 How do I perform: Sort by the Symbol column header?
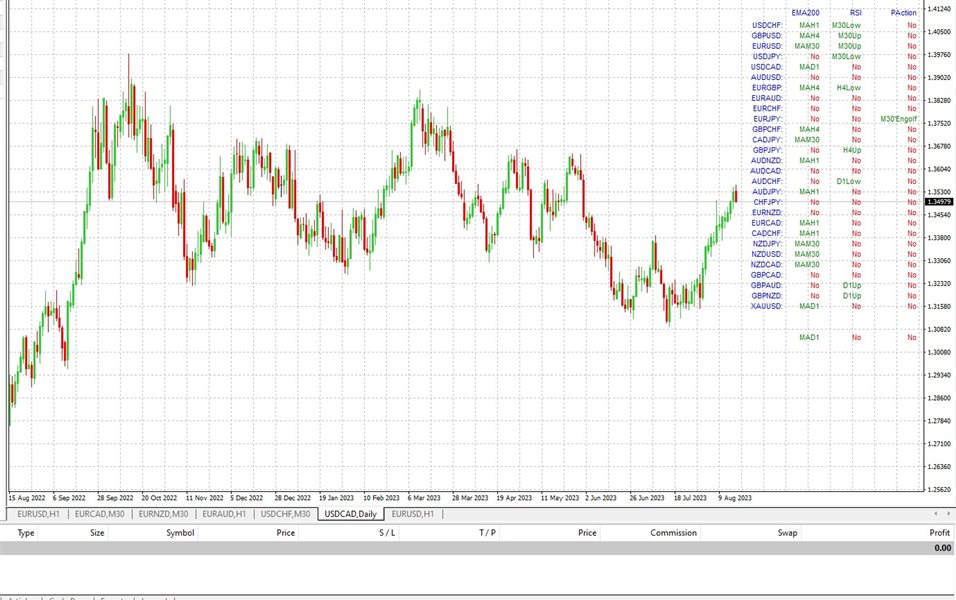click(x=180, y=533)
